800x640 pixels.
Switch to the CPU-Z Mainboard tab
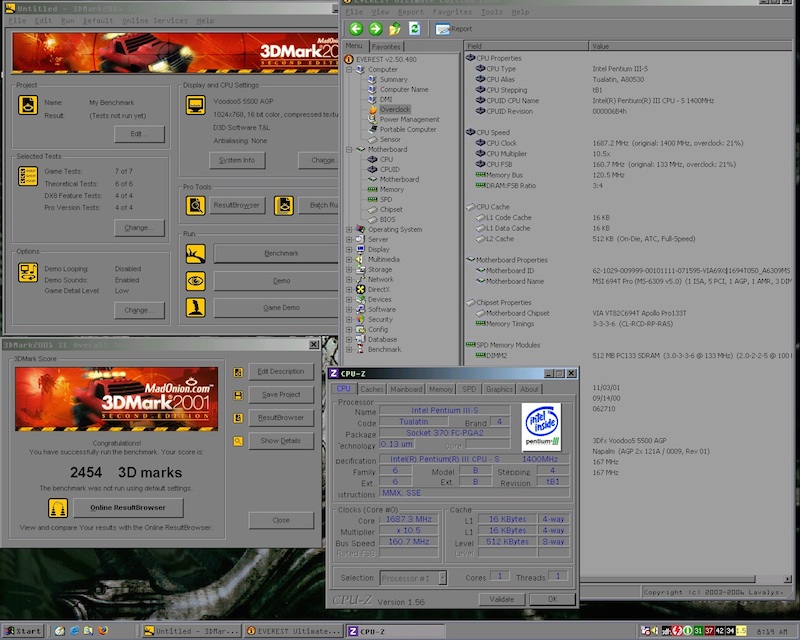coord(406,389)
